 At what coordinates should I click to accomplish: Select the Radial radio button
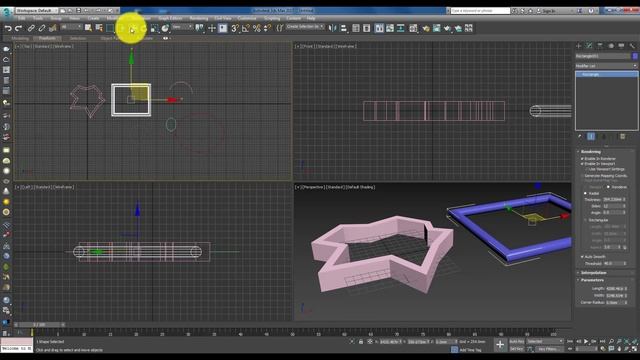[x=585, y=193]
